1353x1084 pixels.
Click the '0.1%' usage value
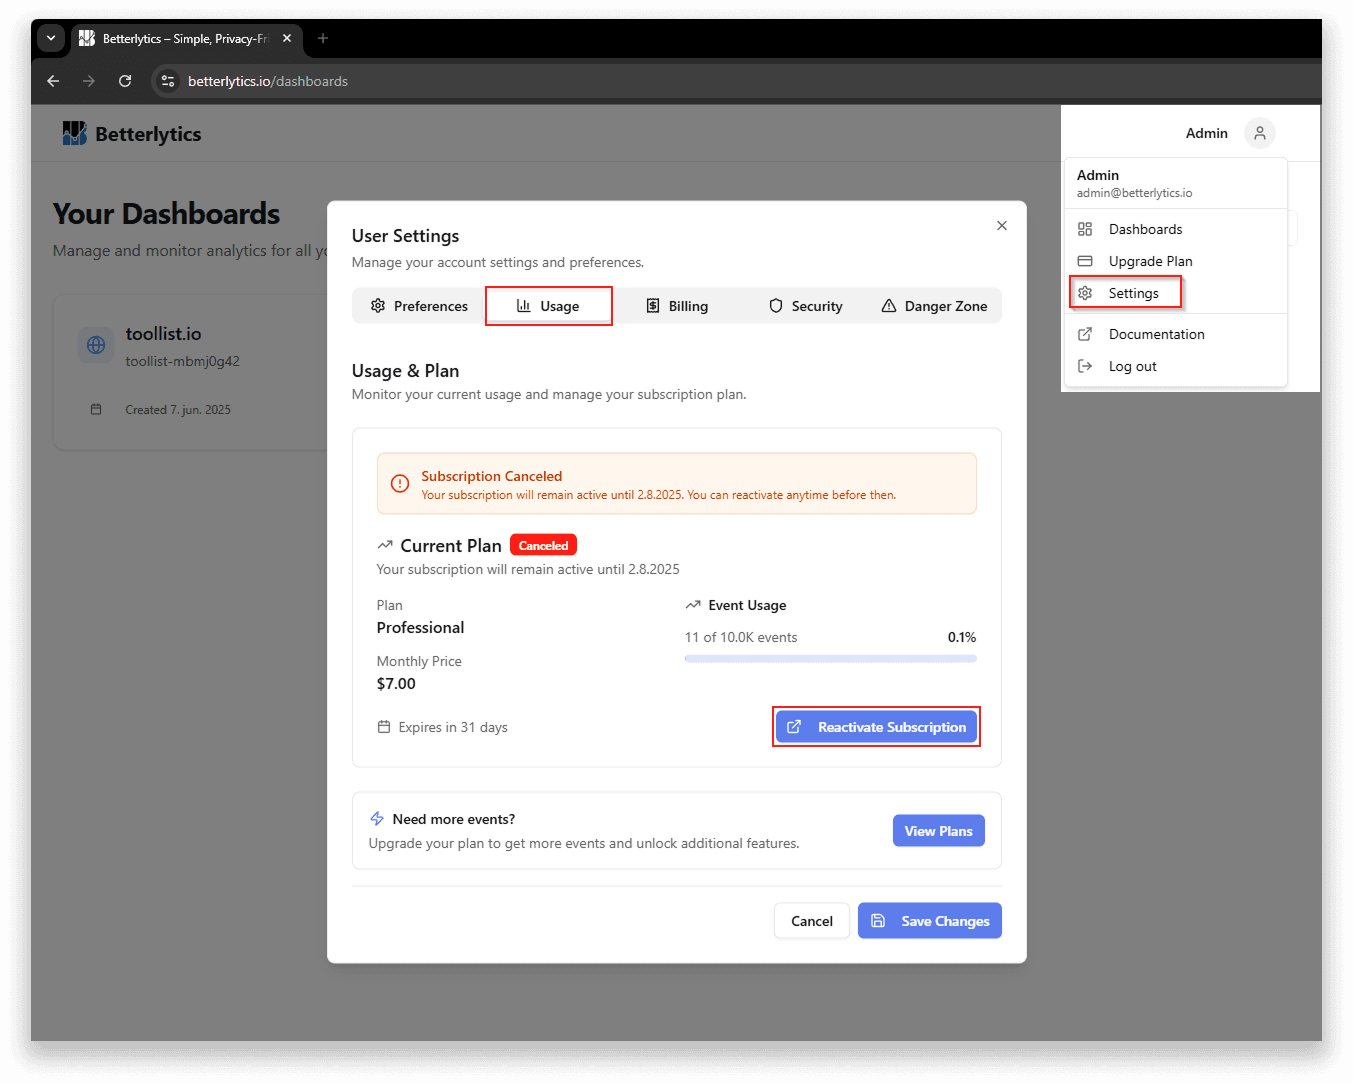[x=962, y=637]
